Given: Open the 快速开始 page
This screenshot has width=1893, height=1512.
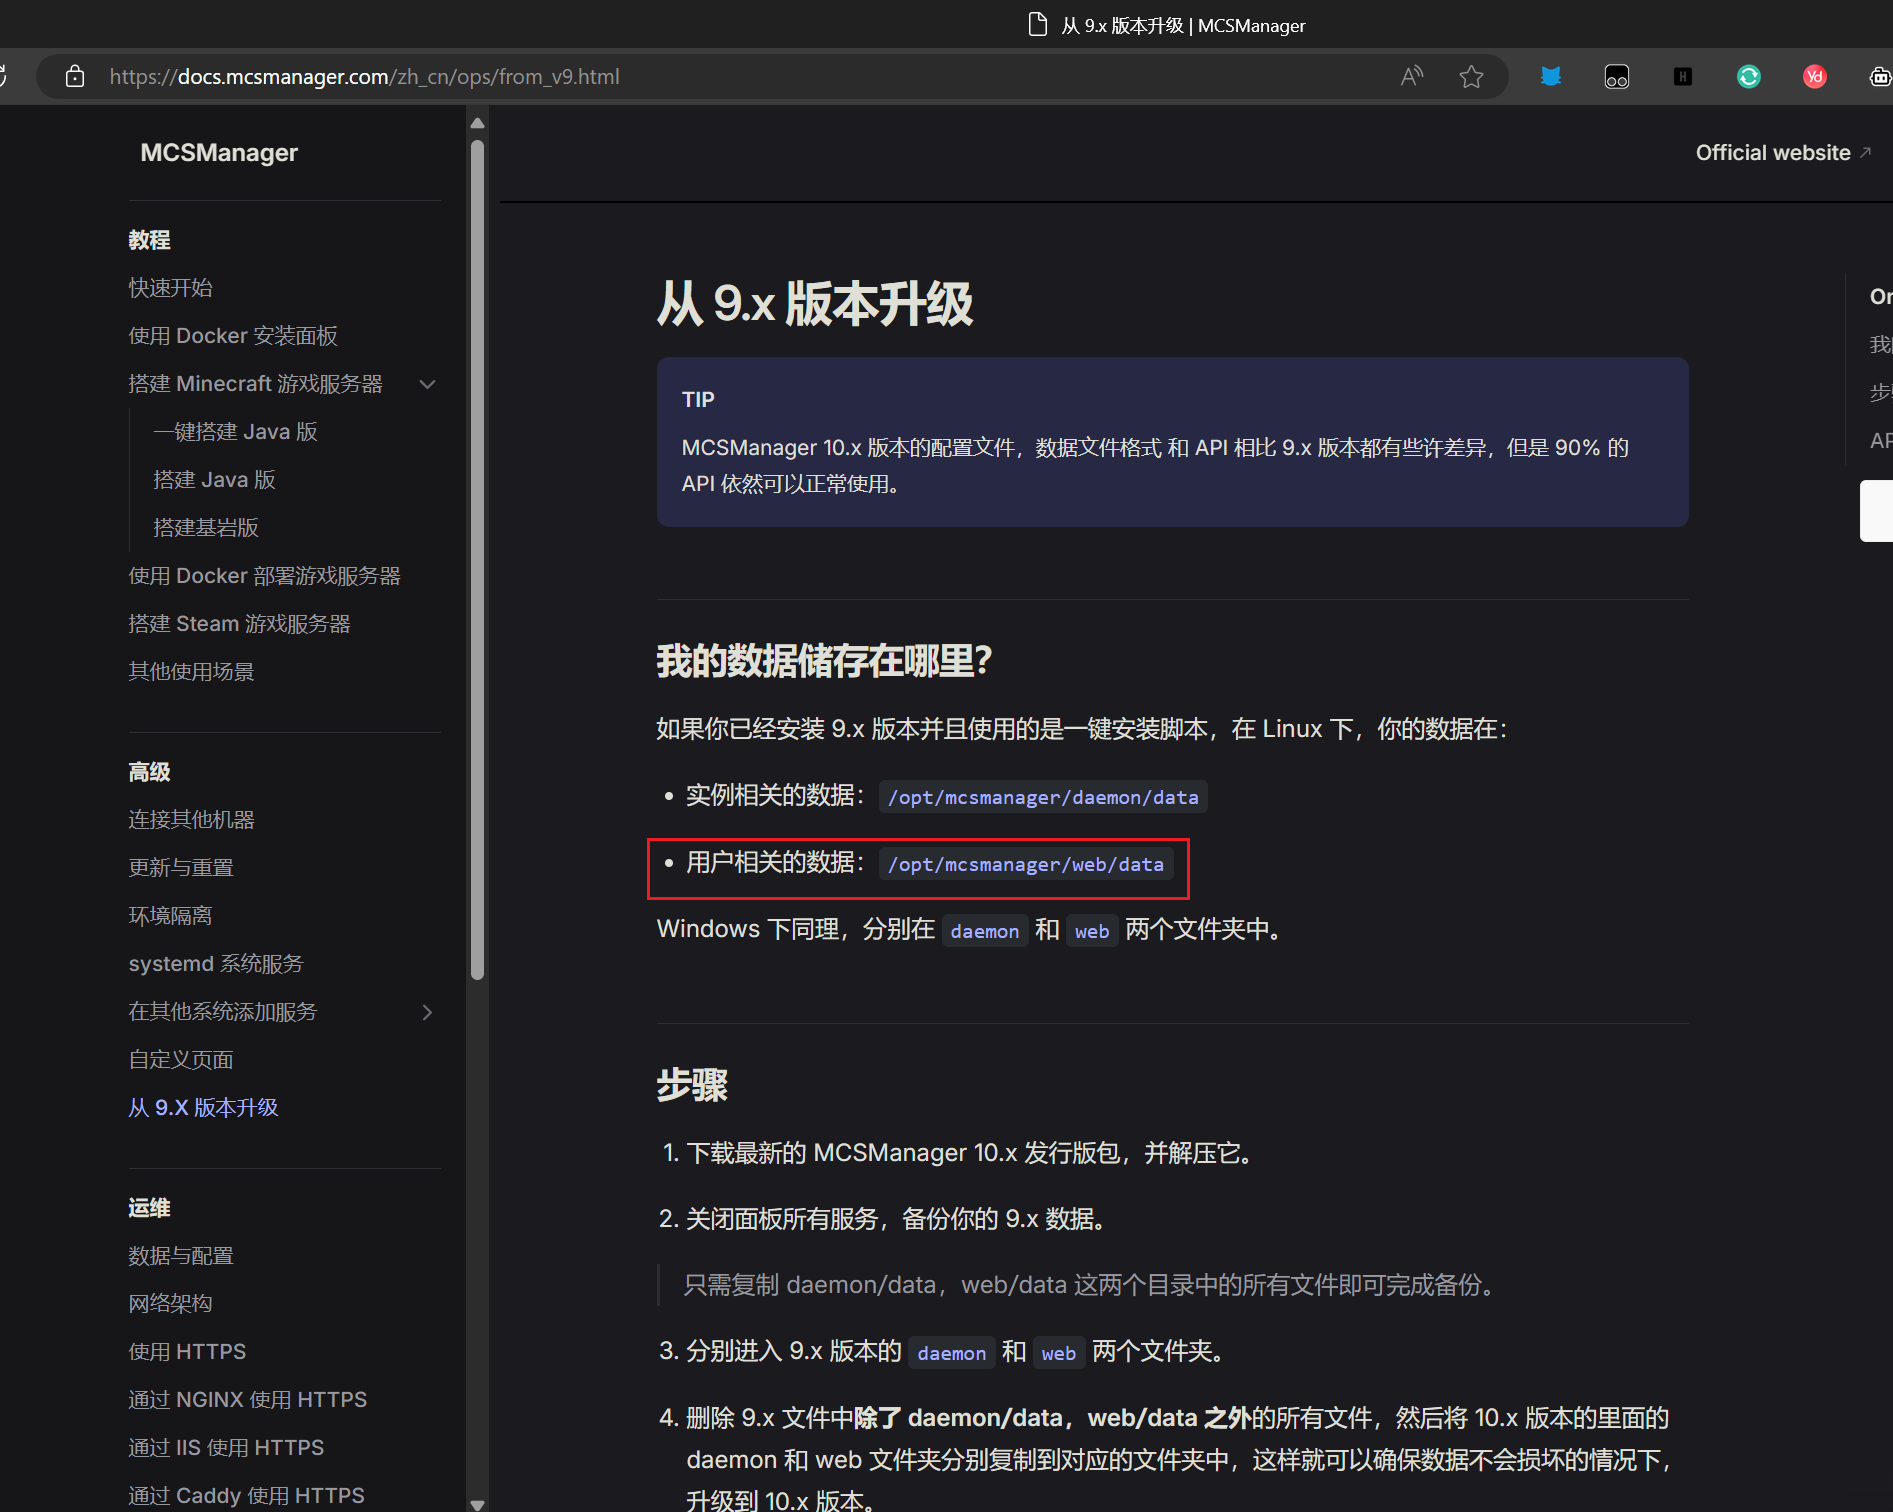Looking at the screenshot, I should (x=170, y=287).
